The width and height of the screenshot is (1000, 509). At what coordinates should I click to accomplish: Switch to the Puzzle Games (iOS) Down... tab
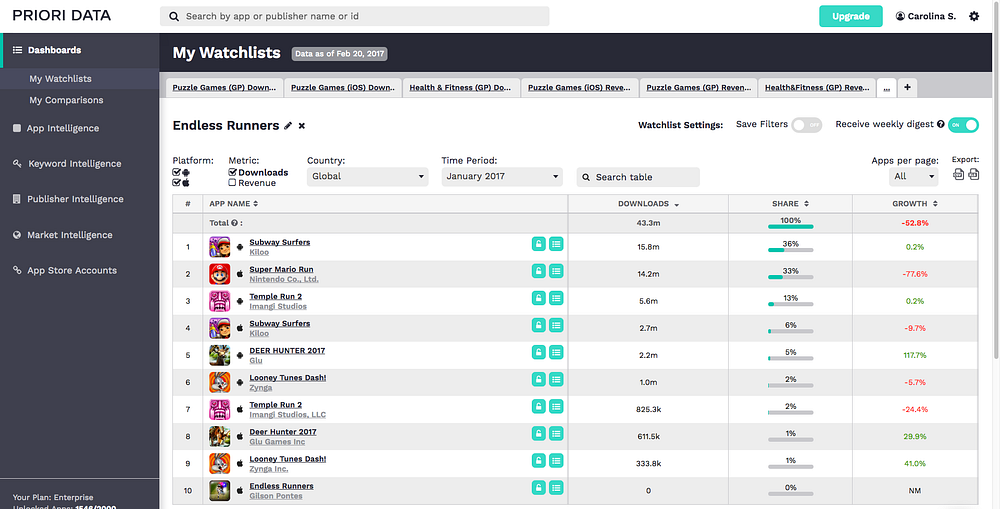pos(343,88)
